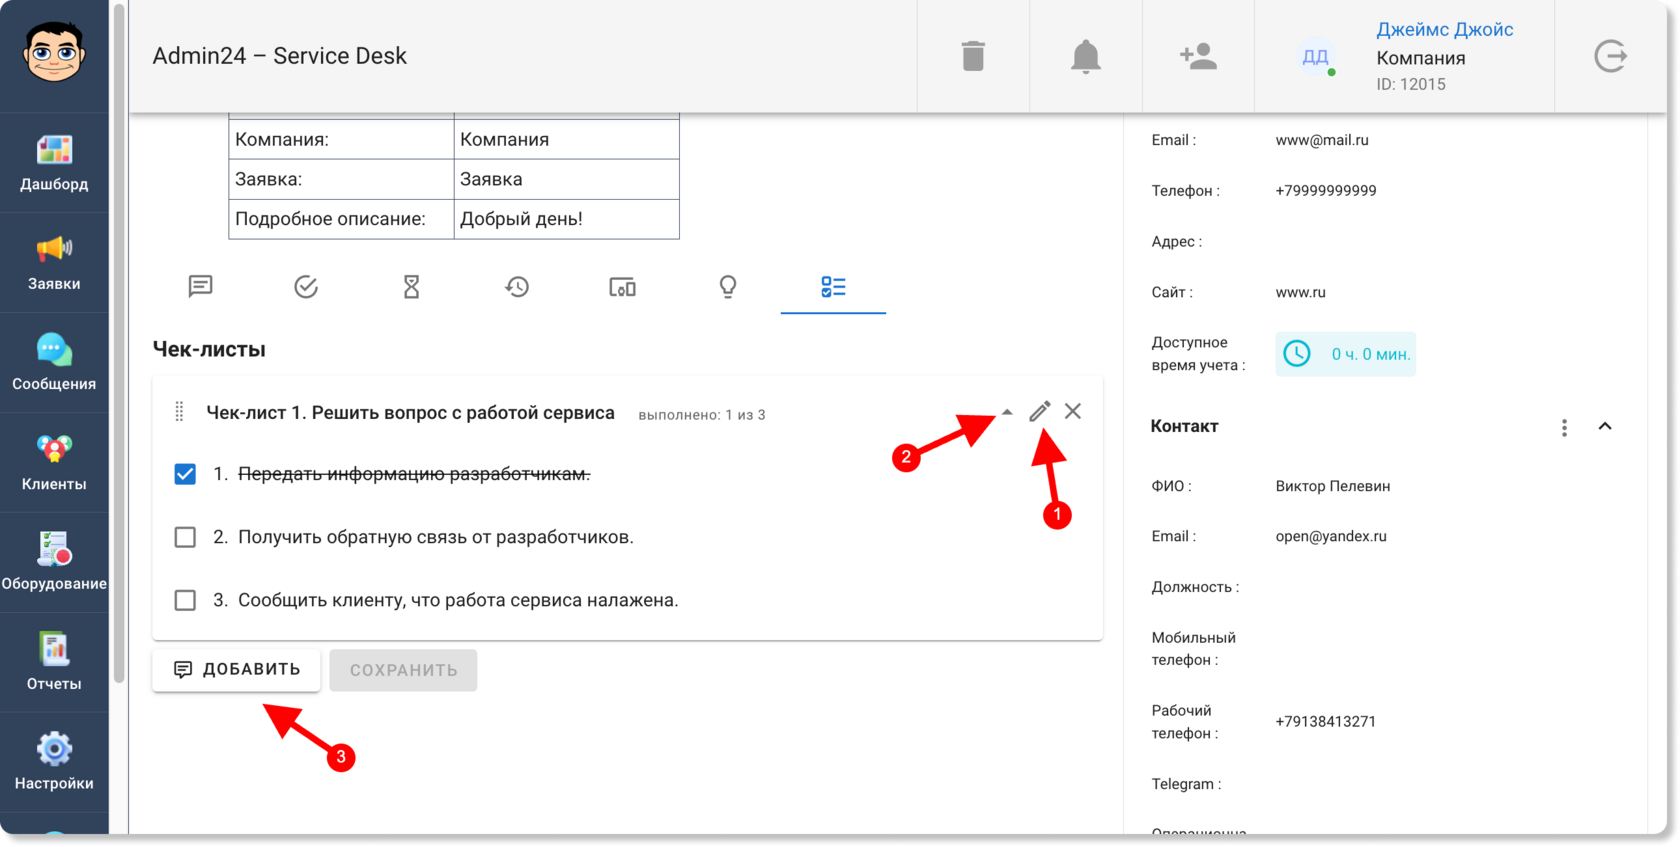Collapse the Контакт section chevron
This screenshot has height=847, width=1680.
pos(1605,426)
